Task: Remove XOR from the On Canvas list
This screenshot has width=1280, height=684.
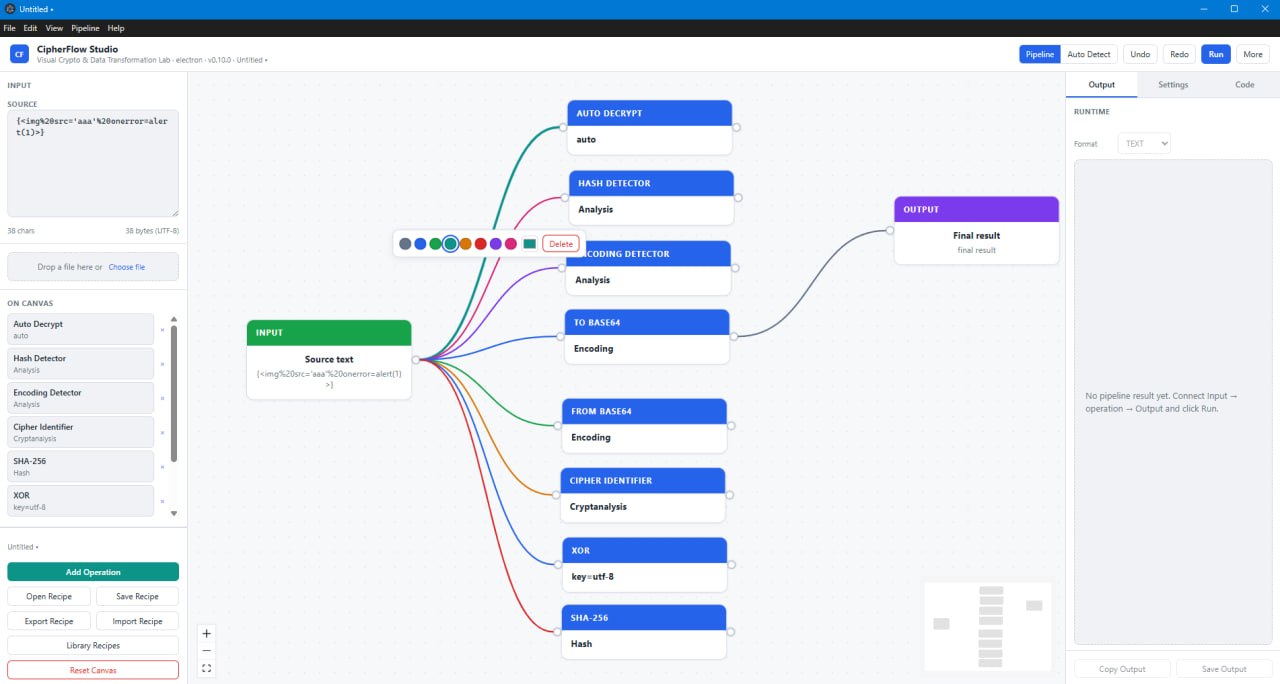Action: [162, 501]
